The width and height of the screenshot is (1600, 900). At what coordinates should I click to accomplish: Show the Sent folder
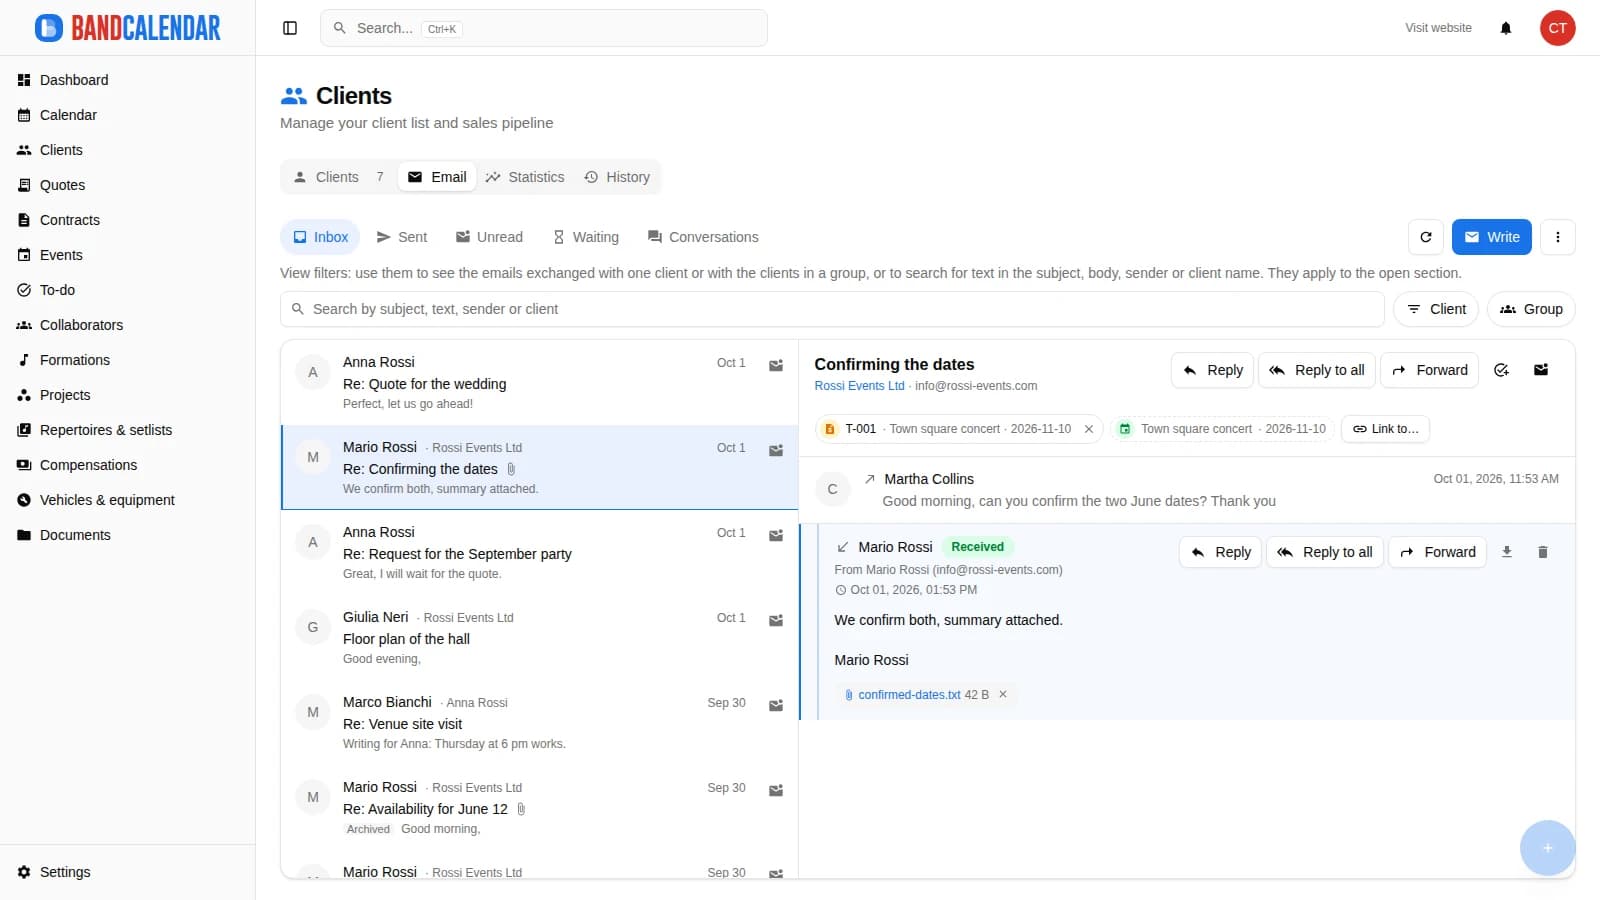click(401, 237)
